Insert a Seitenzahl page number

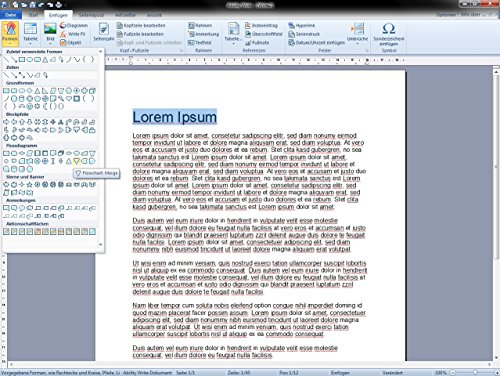[104, 33]
